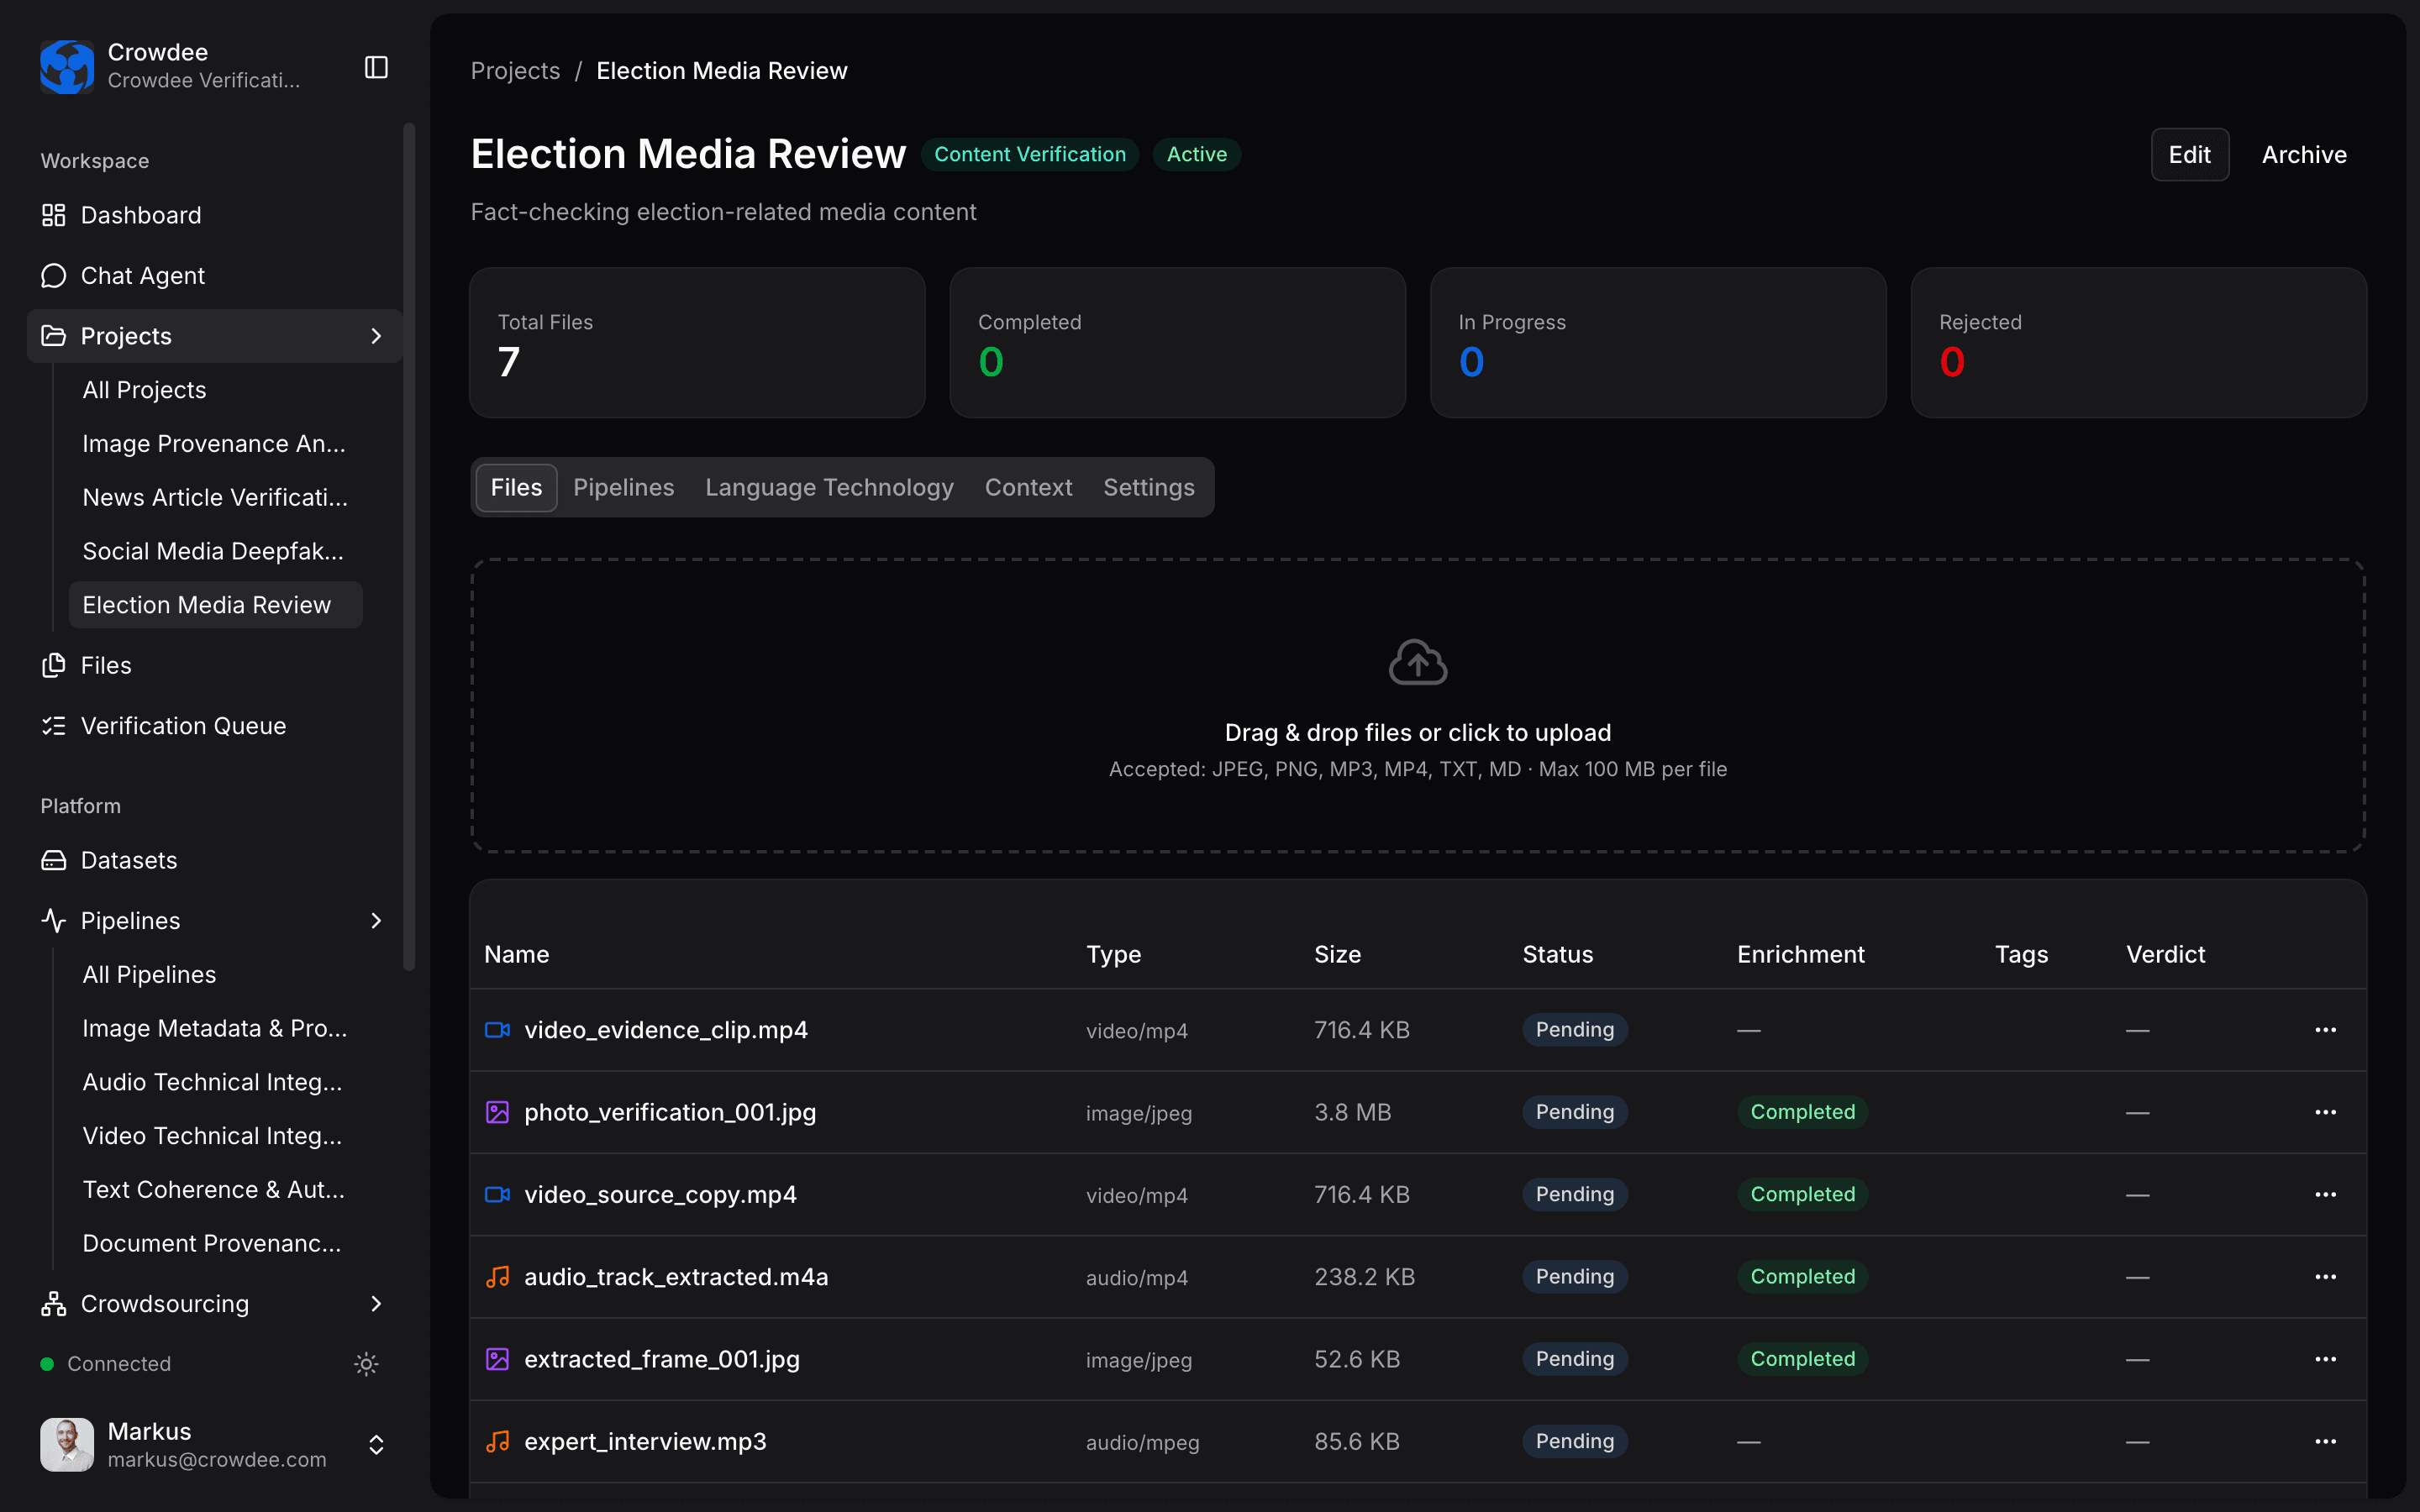Click the cloud upload icon
Image resolution: width=2420 pixels, height=1512 pixels.
click(1418, 662)
